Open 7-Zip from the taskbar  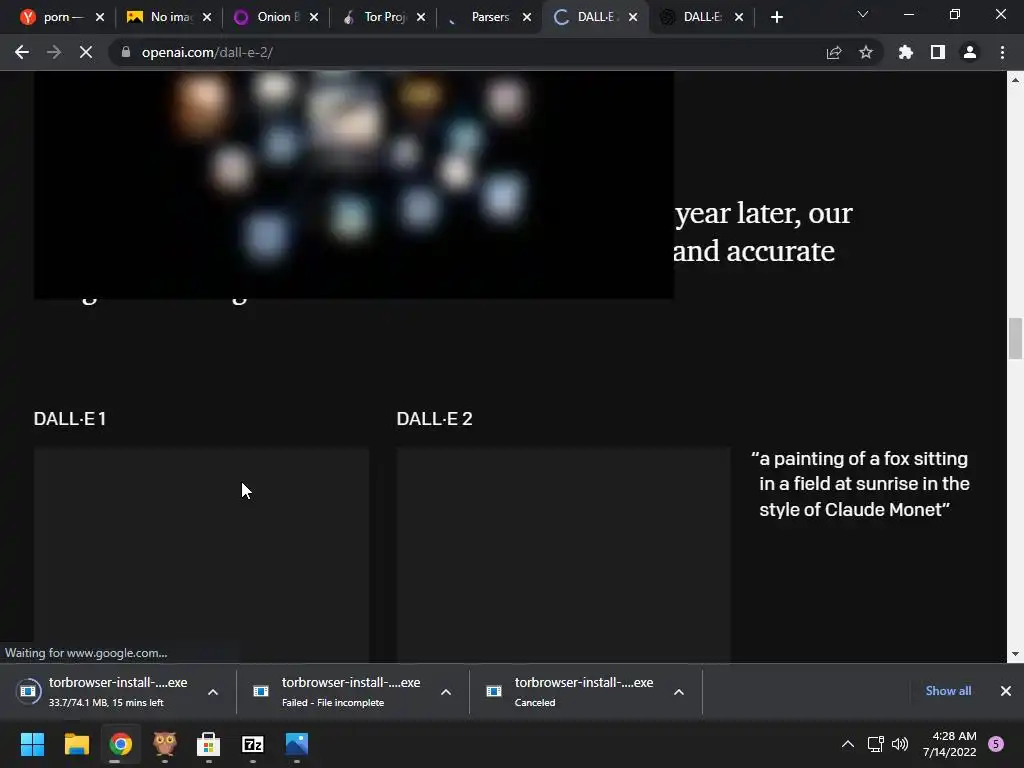pyautogui.click(x=253, y=744)
